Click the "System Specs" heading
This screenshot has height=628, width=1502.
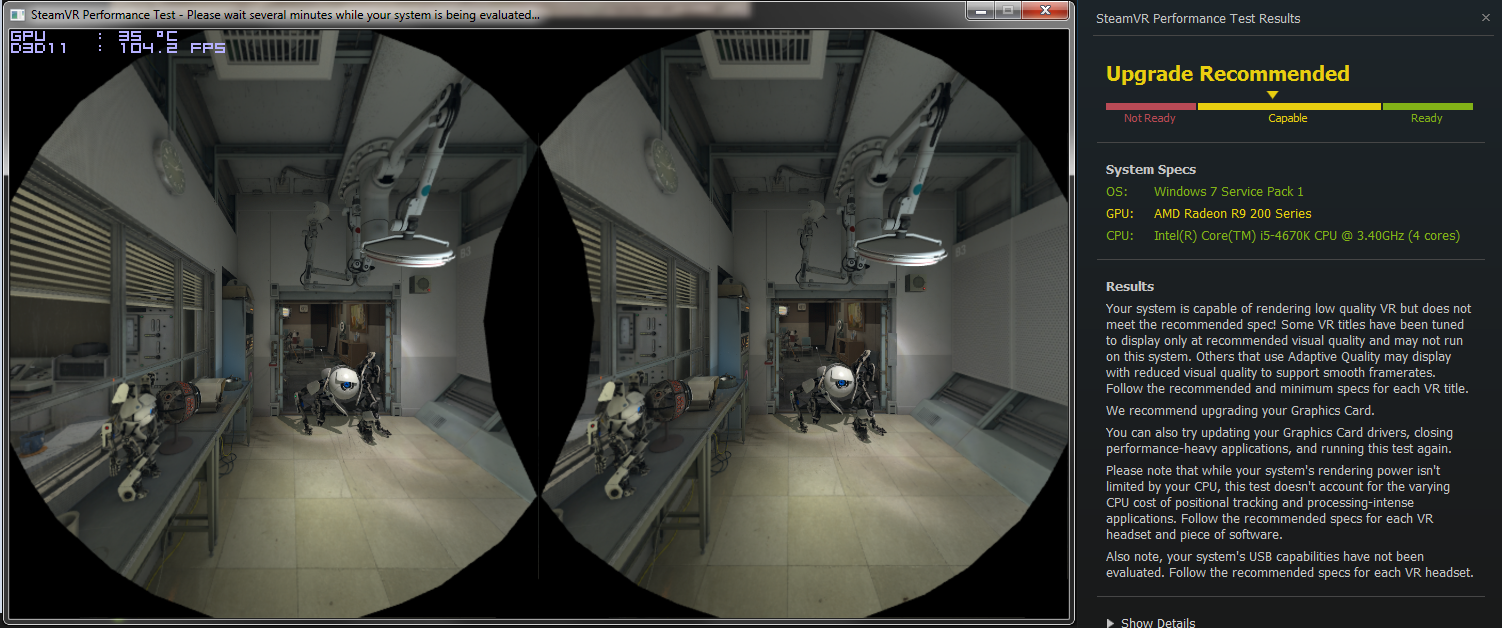tap(1151, 170)
